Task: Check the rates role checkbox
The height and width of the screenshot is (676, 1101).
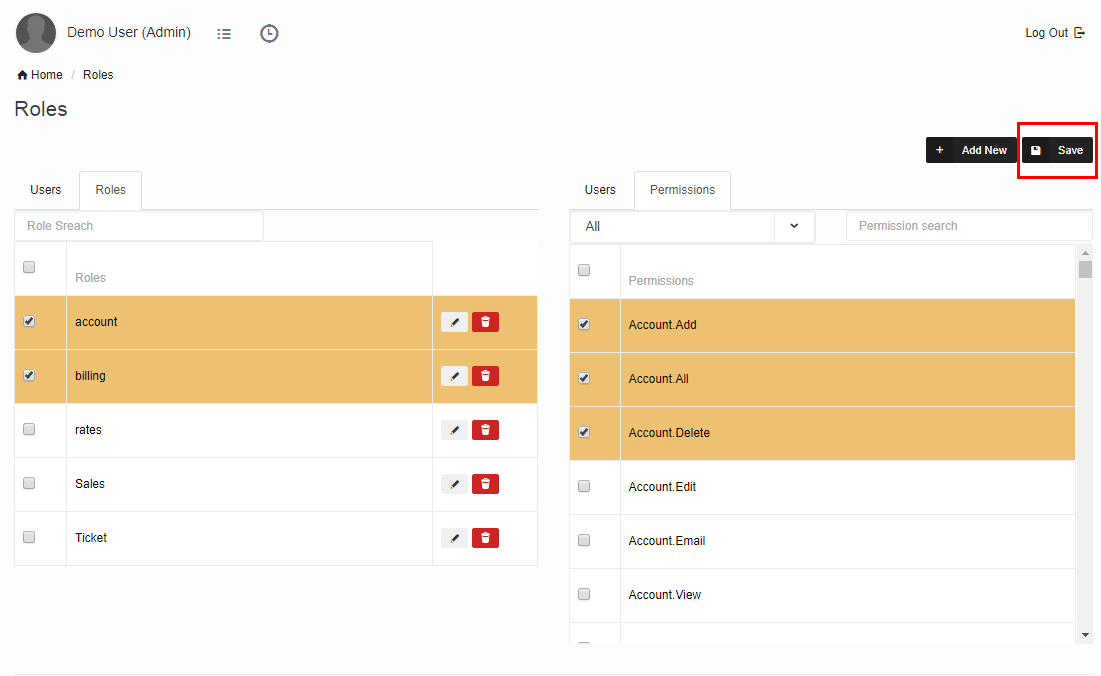Action: pos(29,429)
